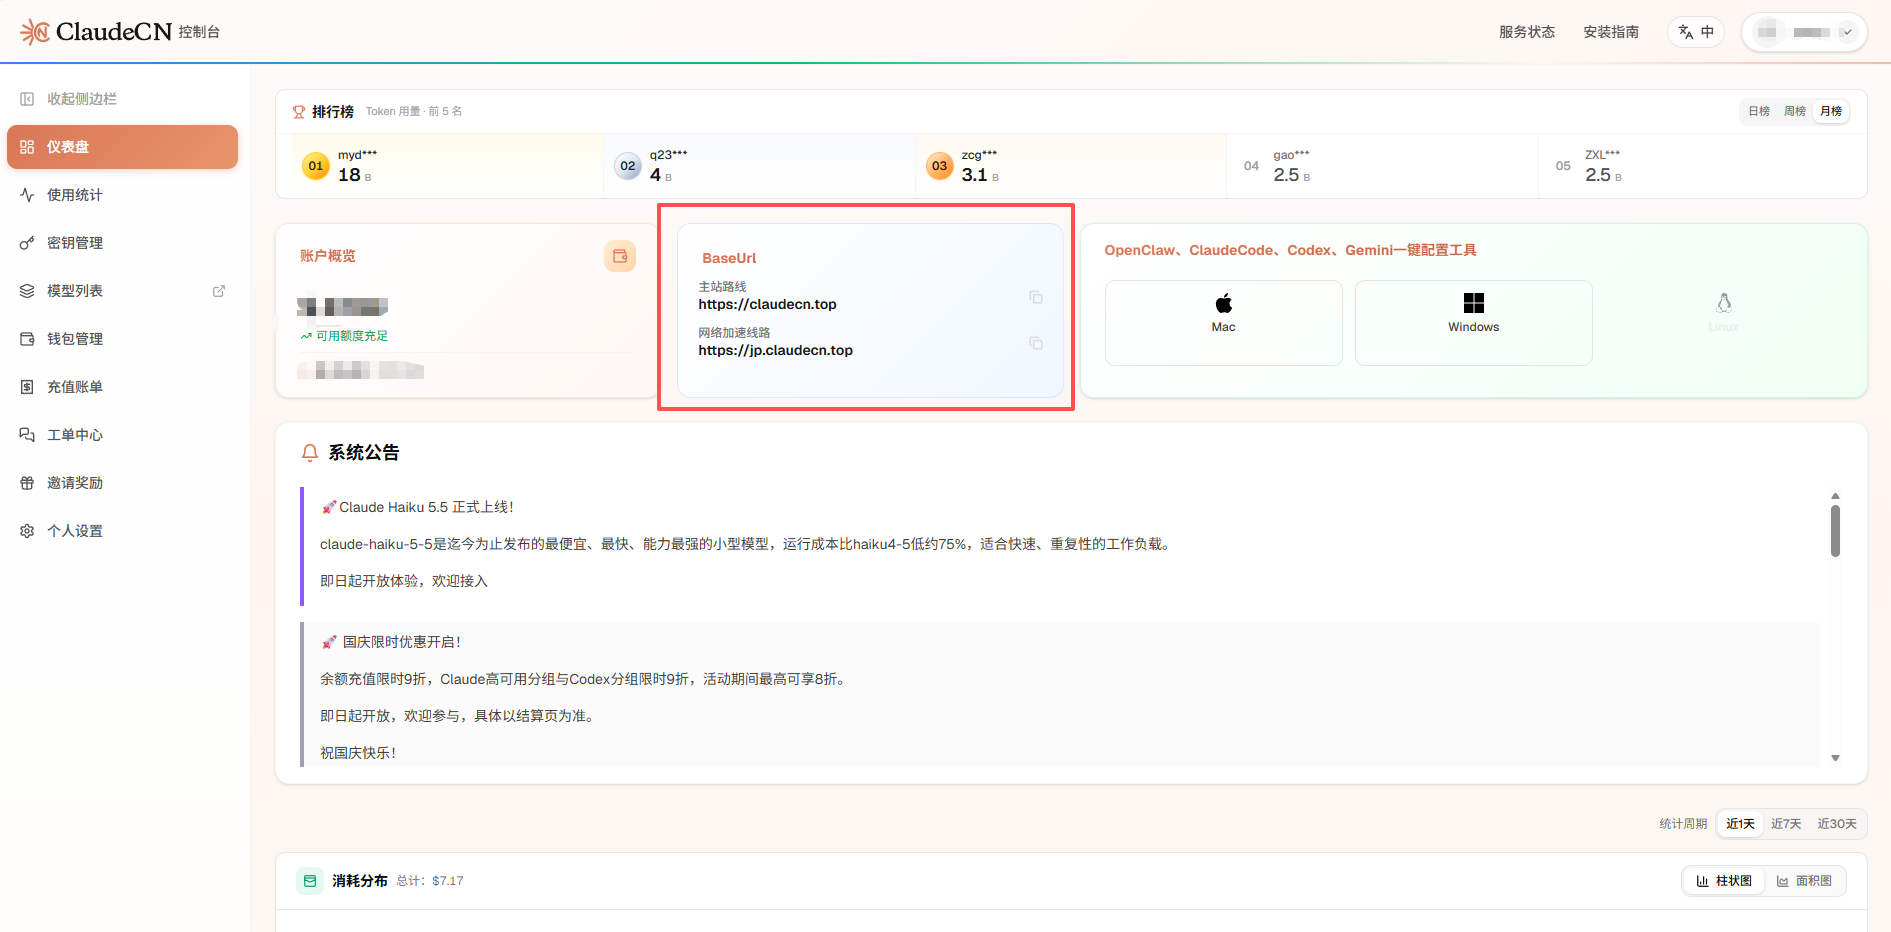This screenshot has width=1891, height=932.
Task: Open 个人设置 personal settings
Action: (122, 531)
